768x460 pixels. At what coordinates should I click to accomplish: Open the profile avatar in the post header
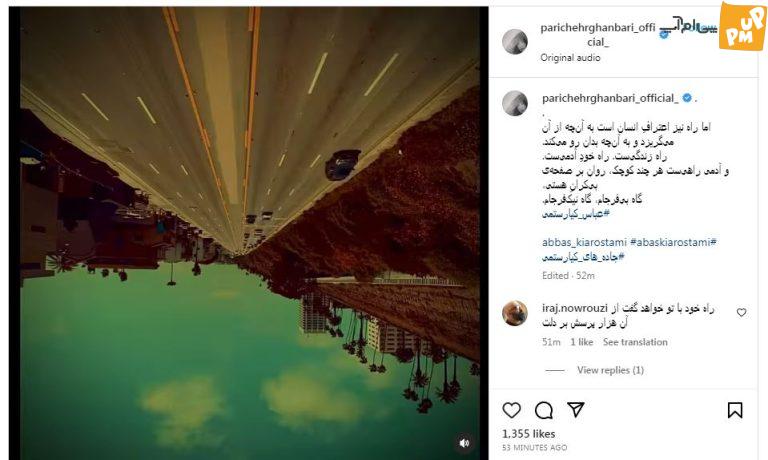coord(515,41)
